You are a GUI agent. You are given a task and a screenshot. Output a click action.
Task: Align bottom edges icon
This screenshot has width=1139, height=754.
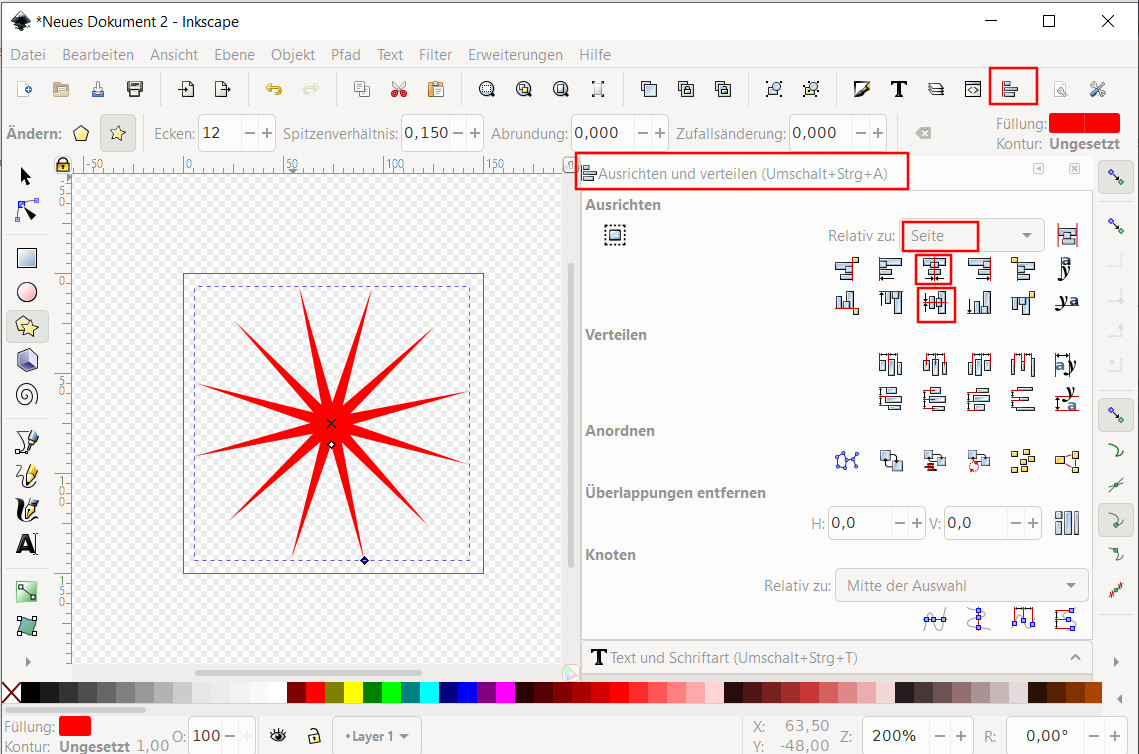click(x=978, y=302)
